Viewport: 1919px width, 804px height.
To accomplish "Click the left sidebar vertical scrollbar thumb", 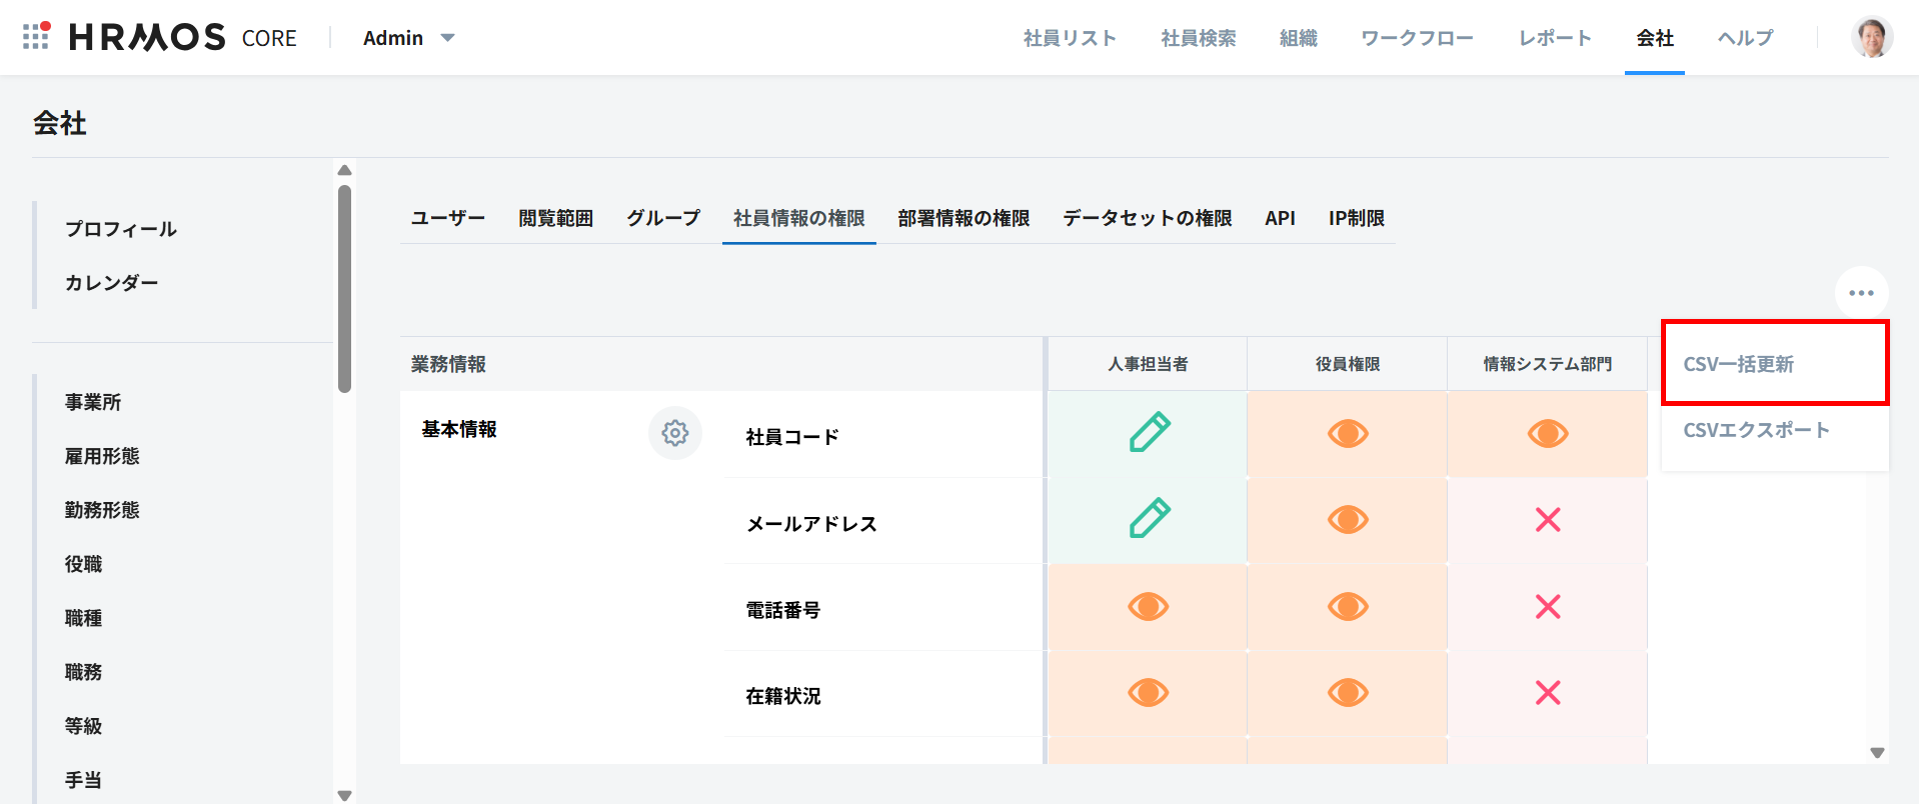I will click(x=345, y=288).
